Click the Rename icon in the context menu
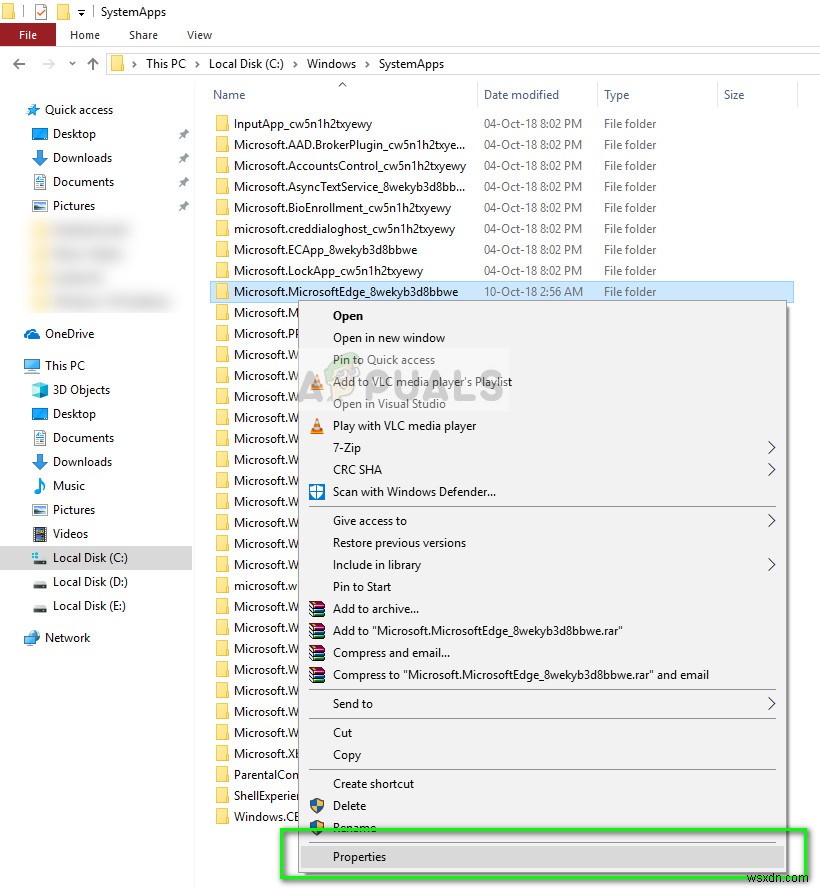Image resolution: width=820 pixels, height=888 pixels. 318,828
